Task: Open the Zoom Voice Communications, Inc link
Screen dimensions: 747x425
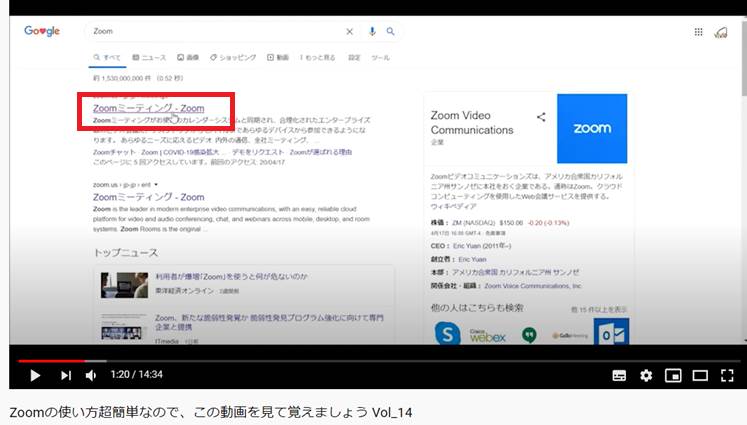Action: [533, 286]
